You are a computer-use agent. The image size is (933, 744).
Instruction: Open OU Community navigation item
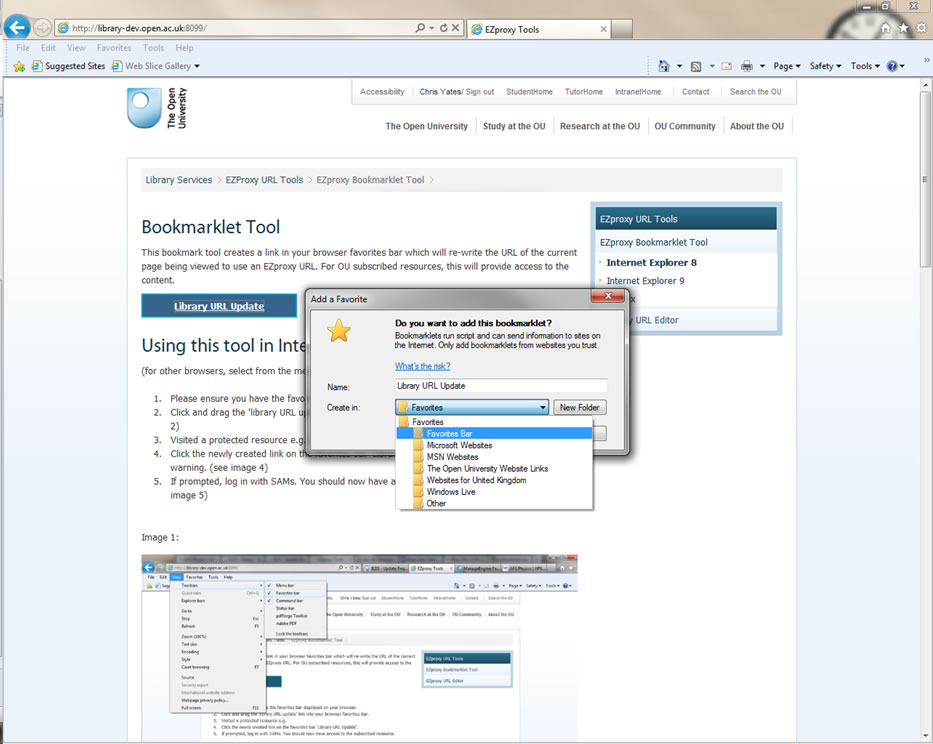pos(685,126)
